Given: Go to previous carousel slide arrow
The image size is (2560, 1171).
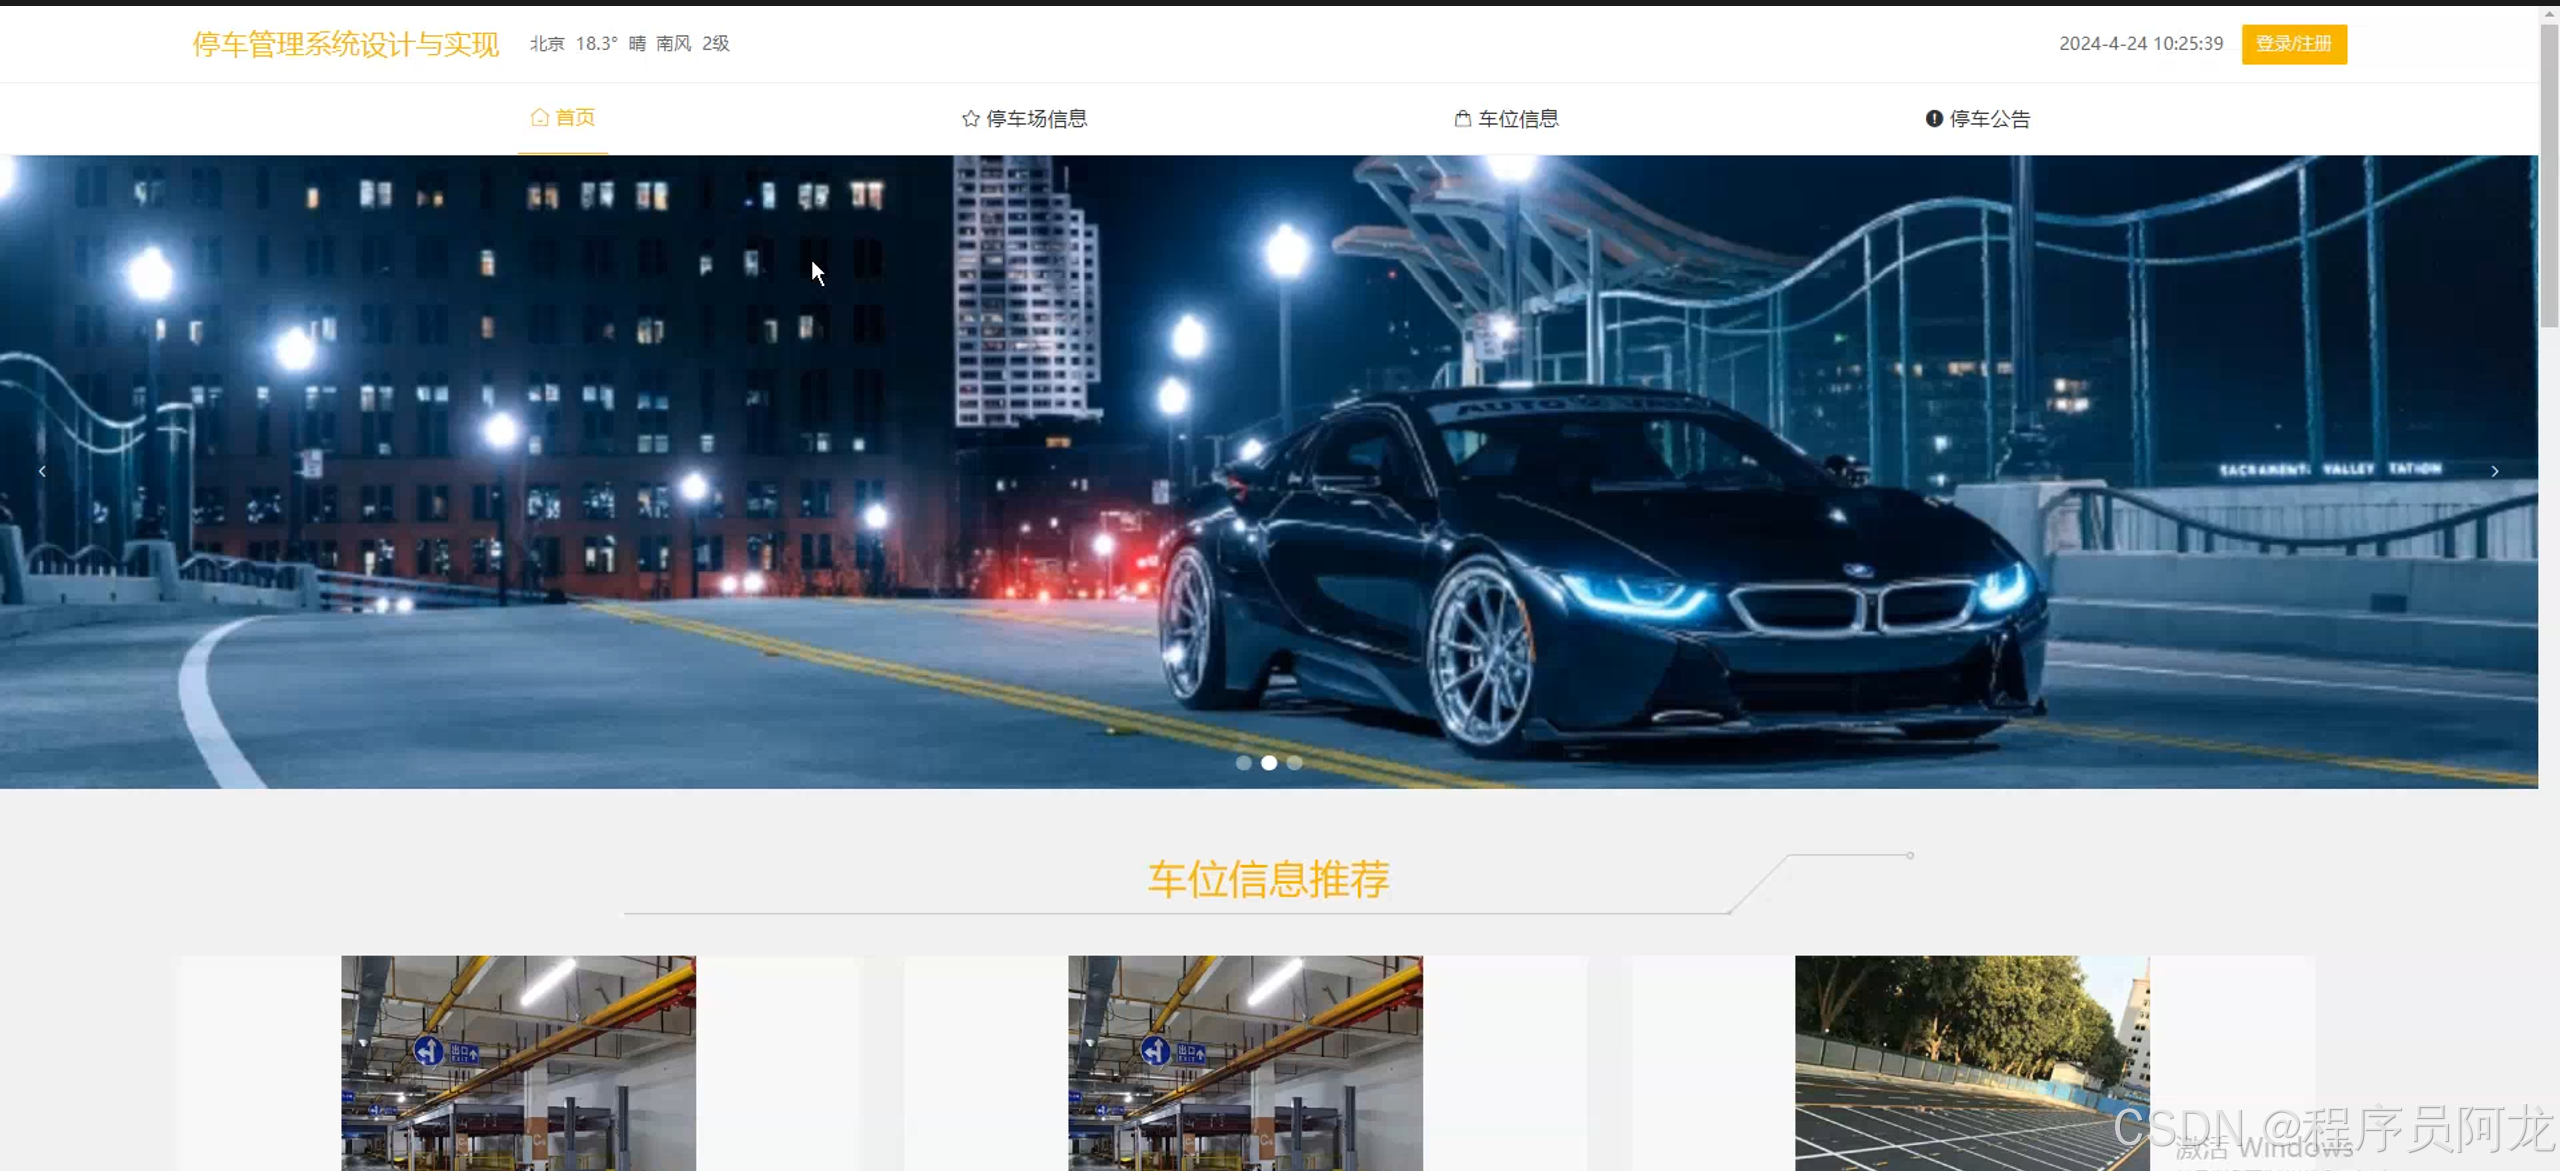Looking at the screenshot, I should [42, 471].
